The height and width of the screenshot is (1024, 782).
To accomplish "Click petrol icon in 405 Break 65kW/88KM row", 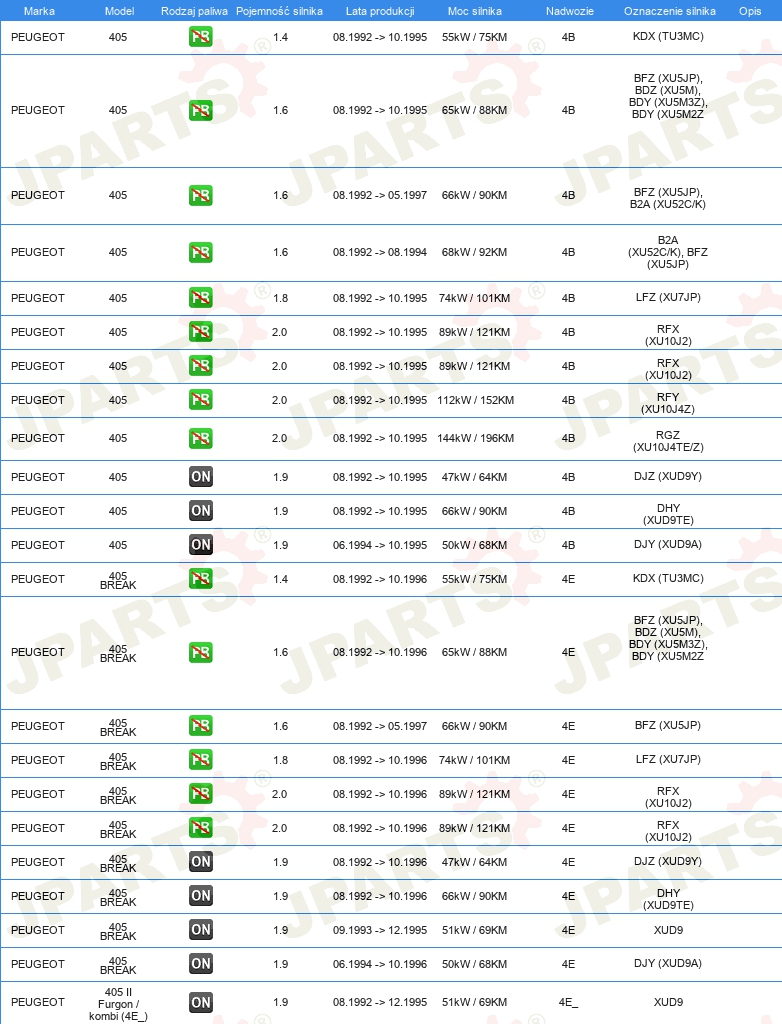I will (201, 652).
